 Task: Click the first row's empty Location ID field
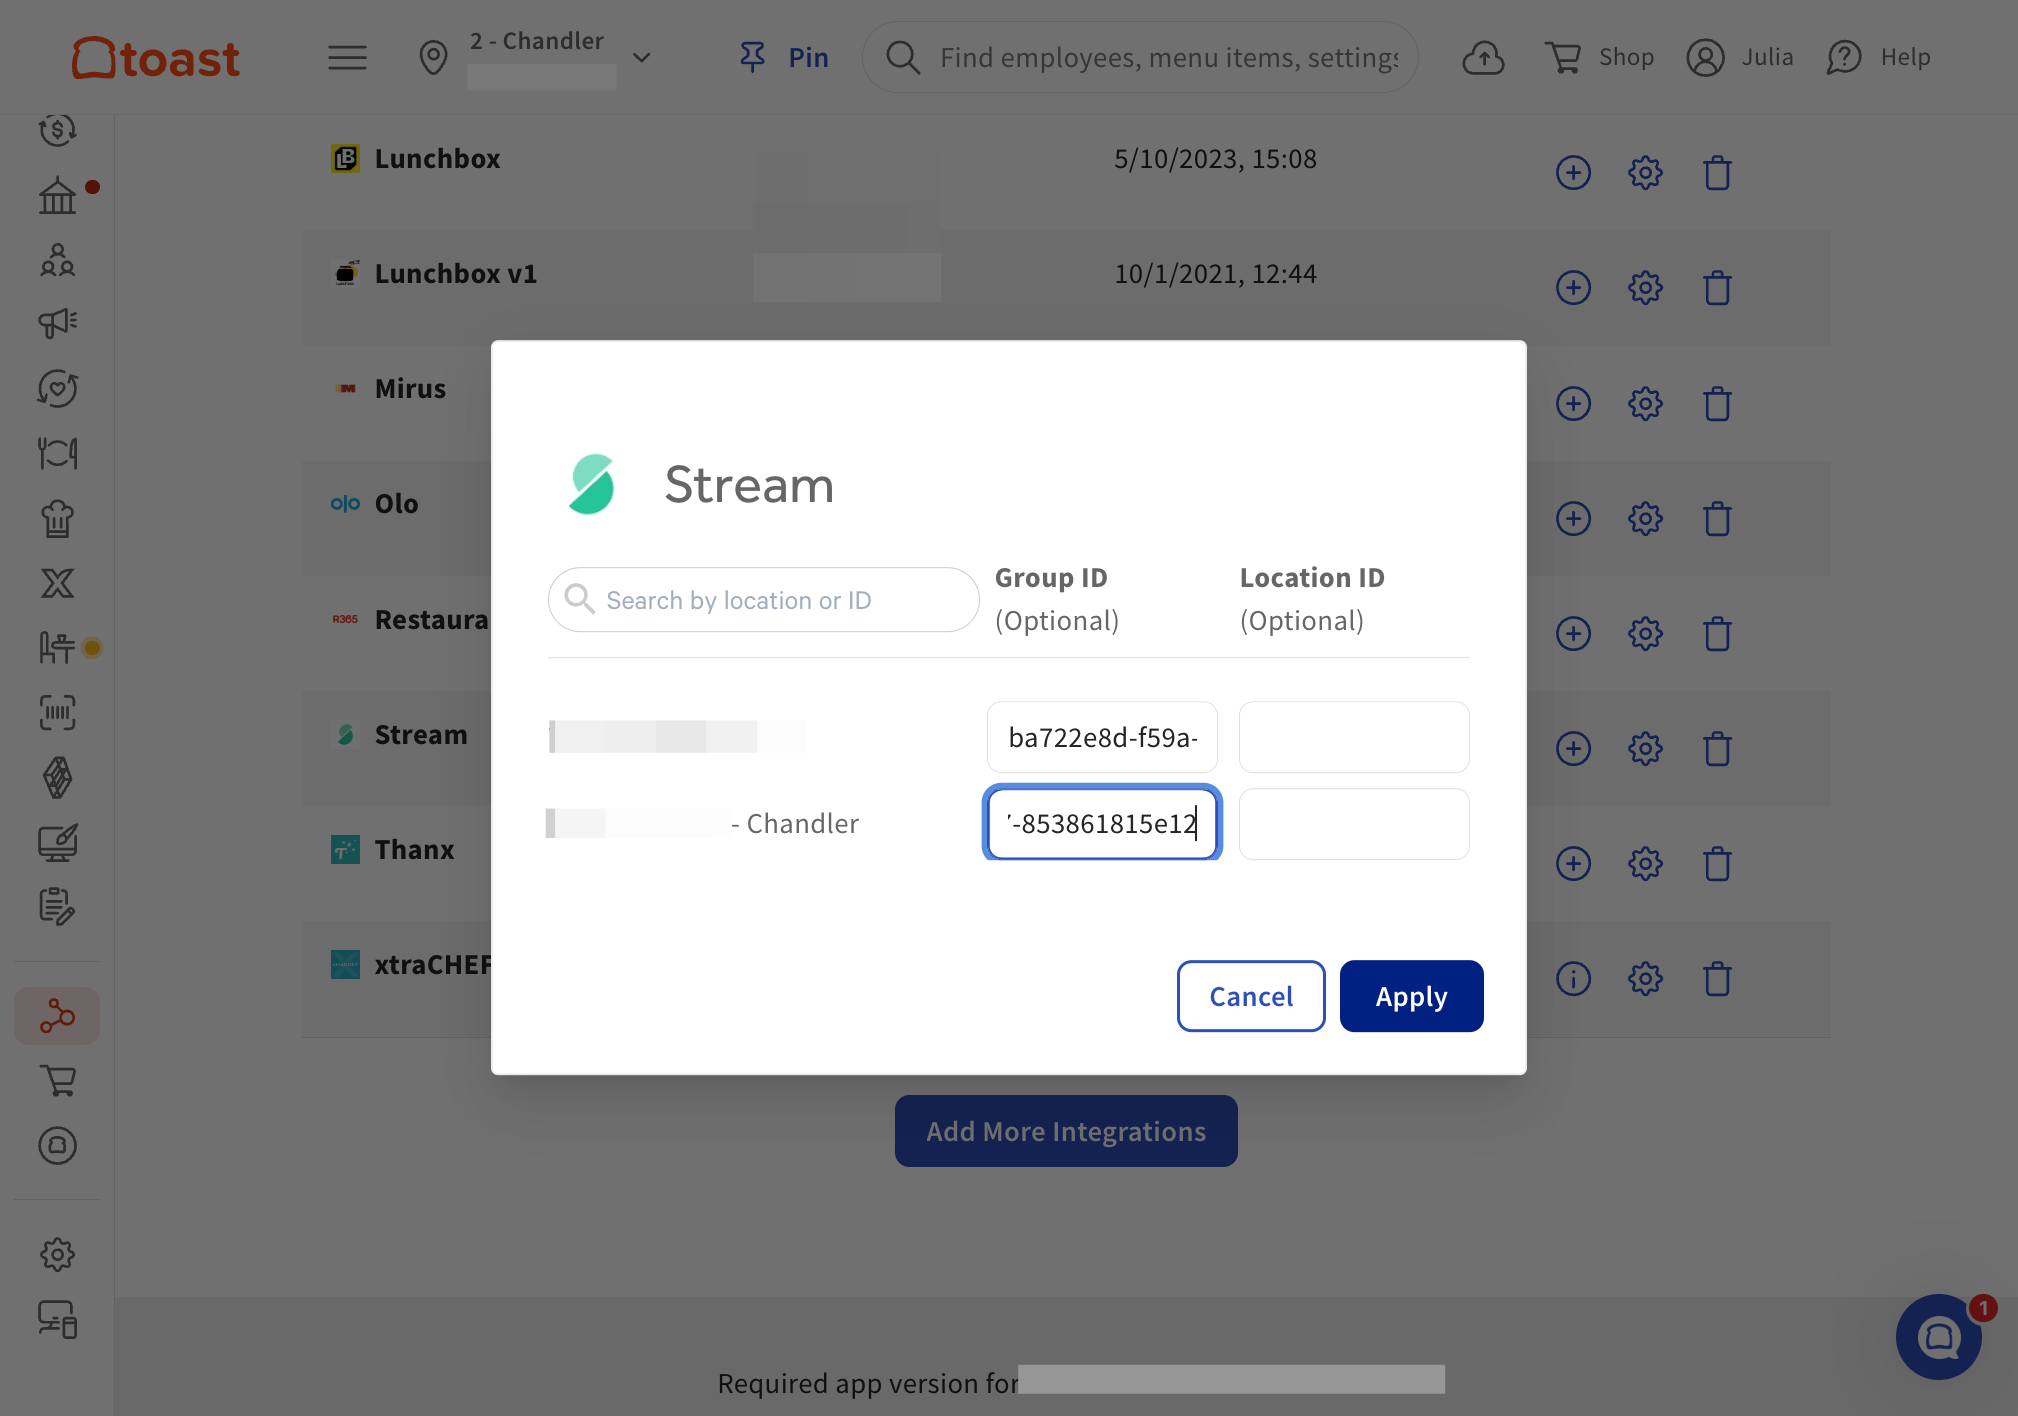click(x=1354, y=737)
